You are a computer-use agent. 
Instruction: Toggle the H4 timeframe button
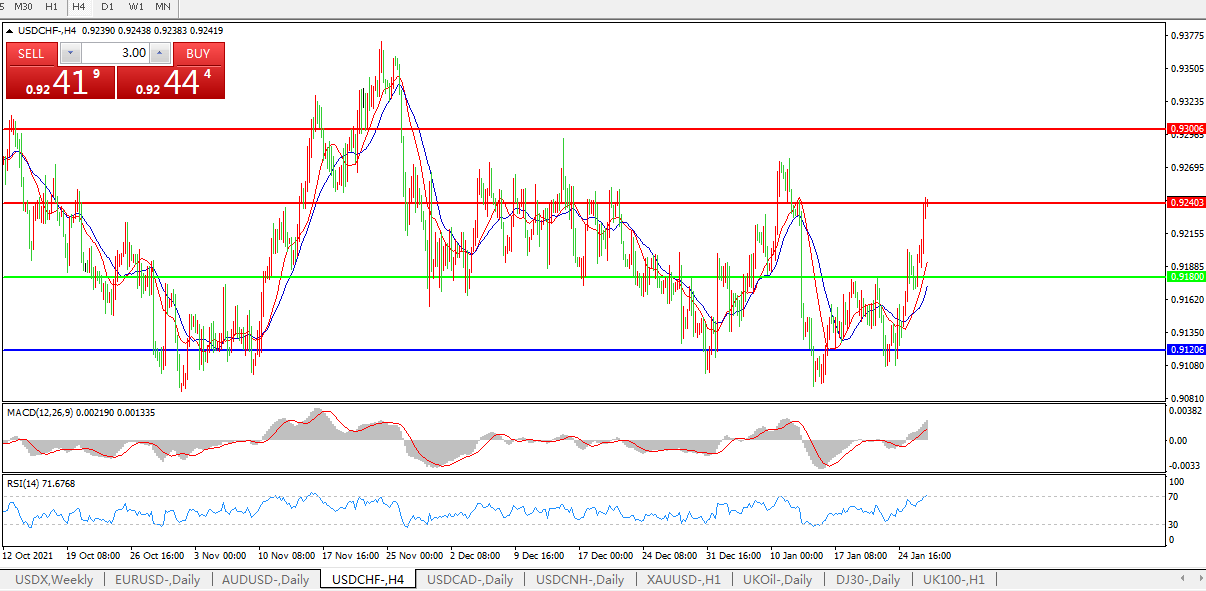[x=79, y=7]
